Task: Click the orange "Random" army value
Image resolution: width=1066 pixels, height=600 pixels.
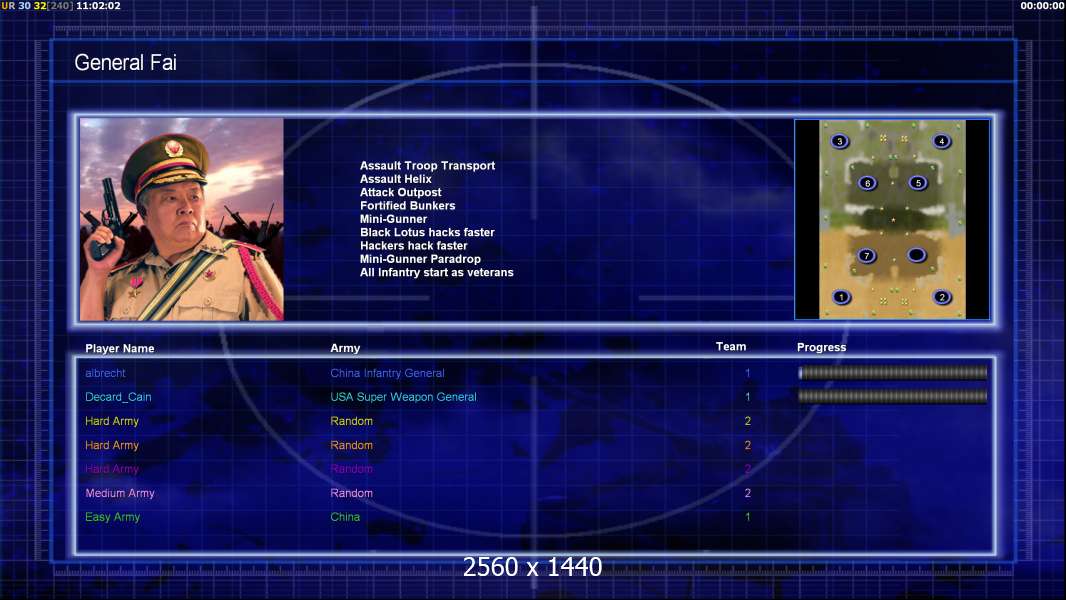Action: pos(351,445)
